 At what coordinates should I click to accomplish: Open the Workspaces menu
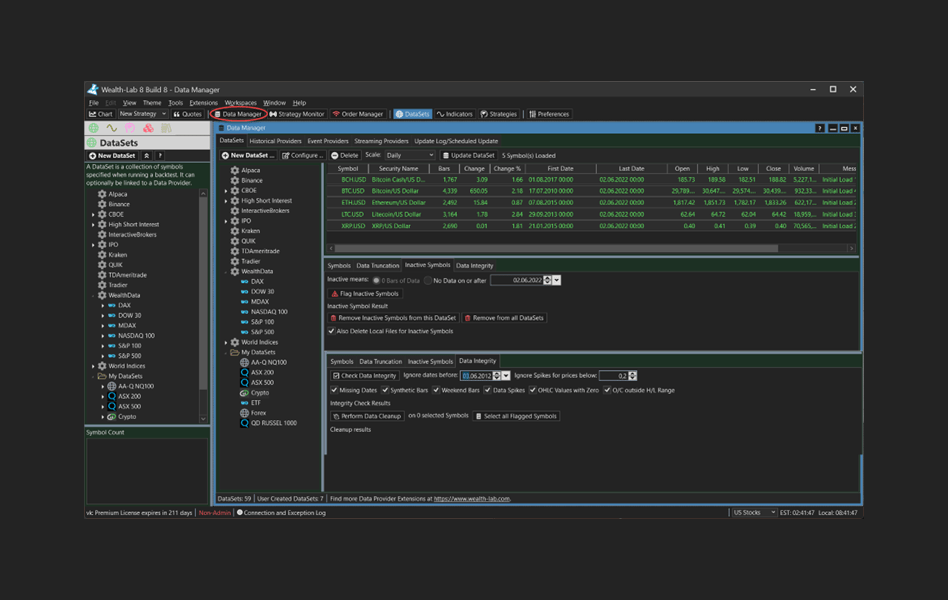[x=240, y=103]
